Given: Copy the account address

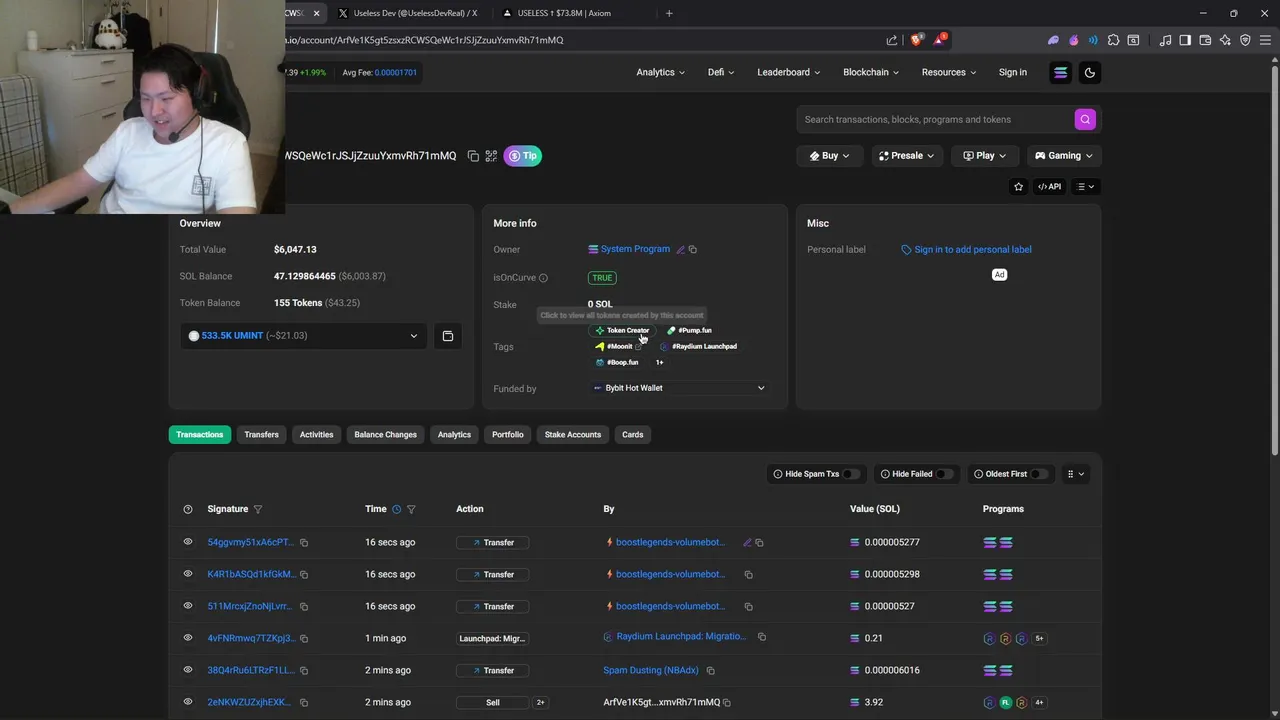Looking at the screenshot, I should pos(473,156).
